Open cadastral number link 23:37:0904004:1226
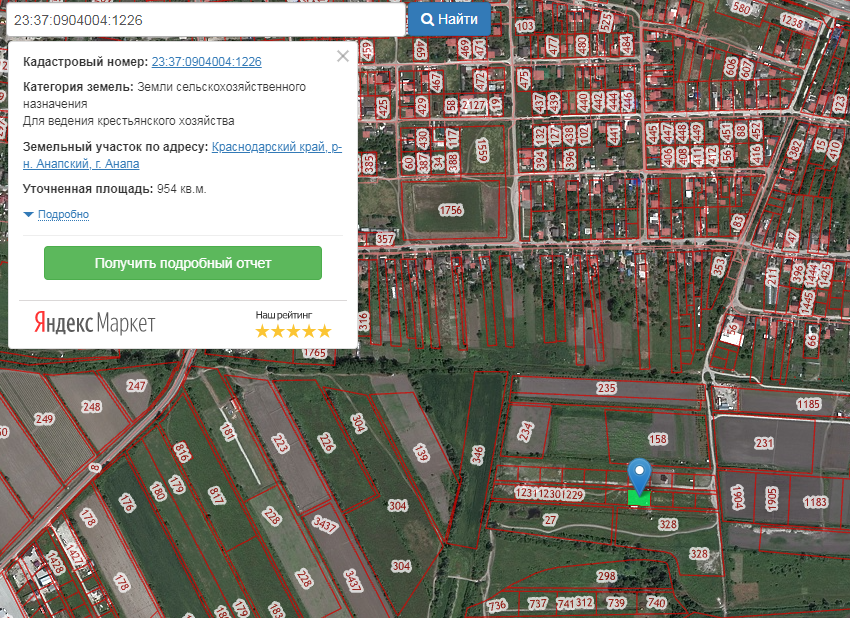Screen dimensions: 850x618 (x=206, y=62)
